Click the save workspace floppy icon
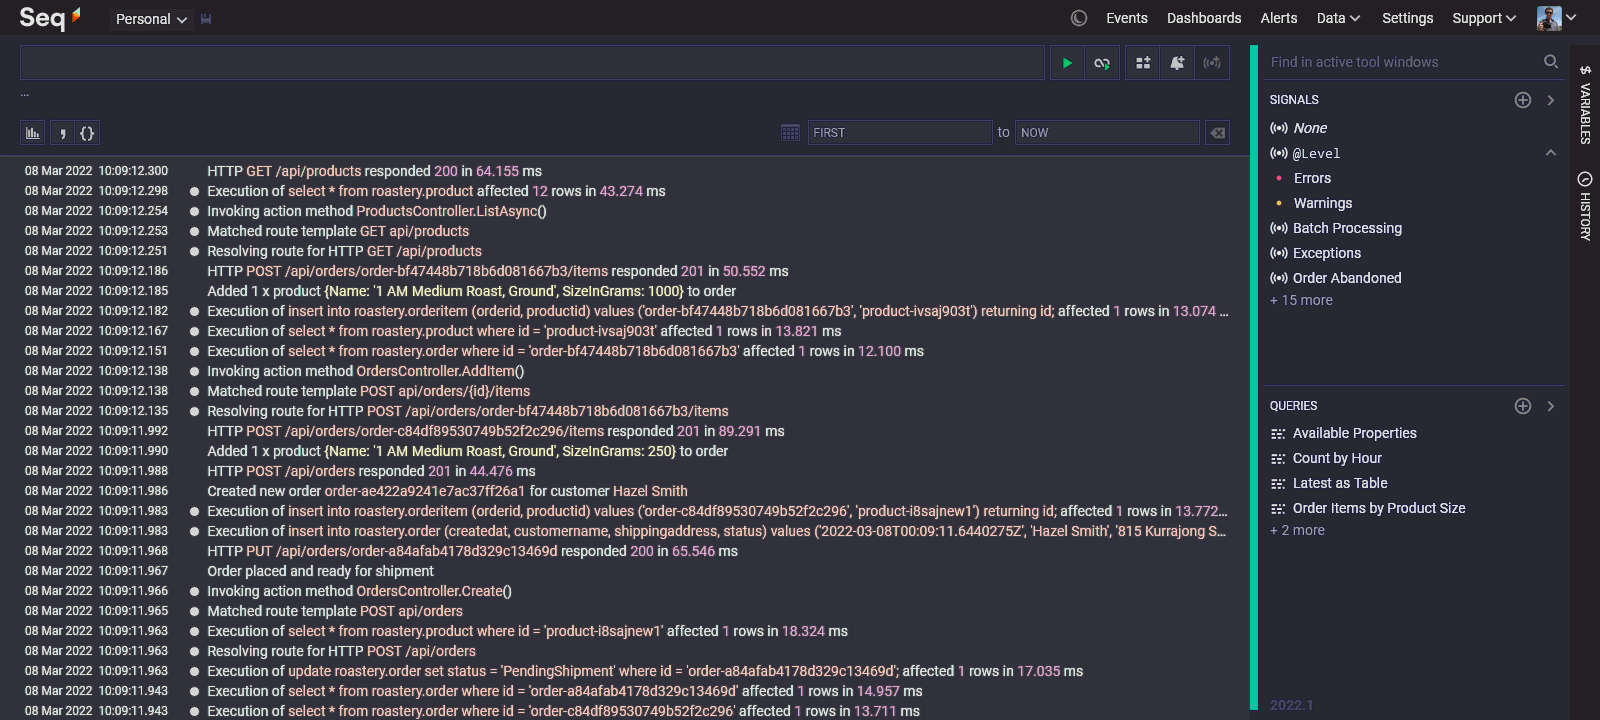Image resolution: width=1600 pixels, height=720 pixels. pyautogui.click(x=206, y=19)
